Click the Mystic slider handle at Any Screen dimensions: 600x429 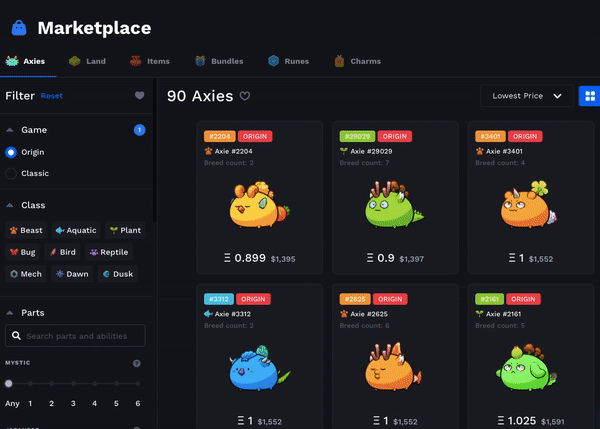[x=9, y=383]
